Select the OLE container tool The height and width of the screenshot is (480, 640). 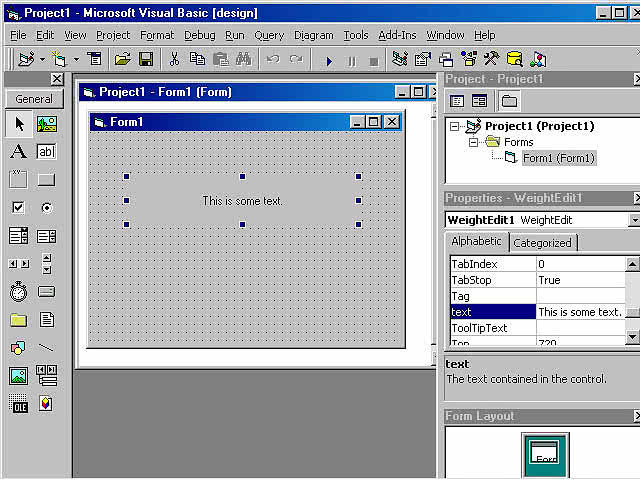18,404
